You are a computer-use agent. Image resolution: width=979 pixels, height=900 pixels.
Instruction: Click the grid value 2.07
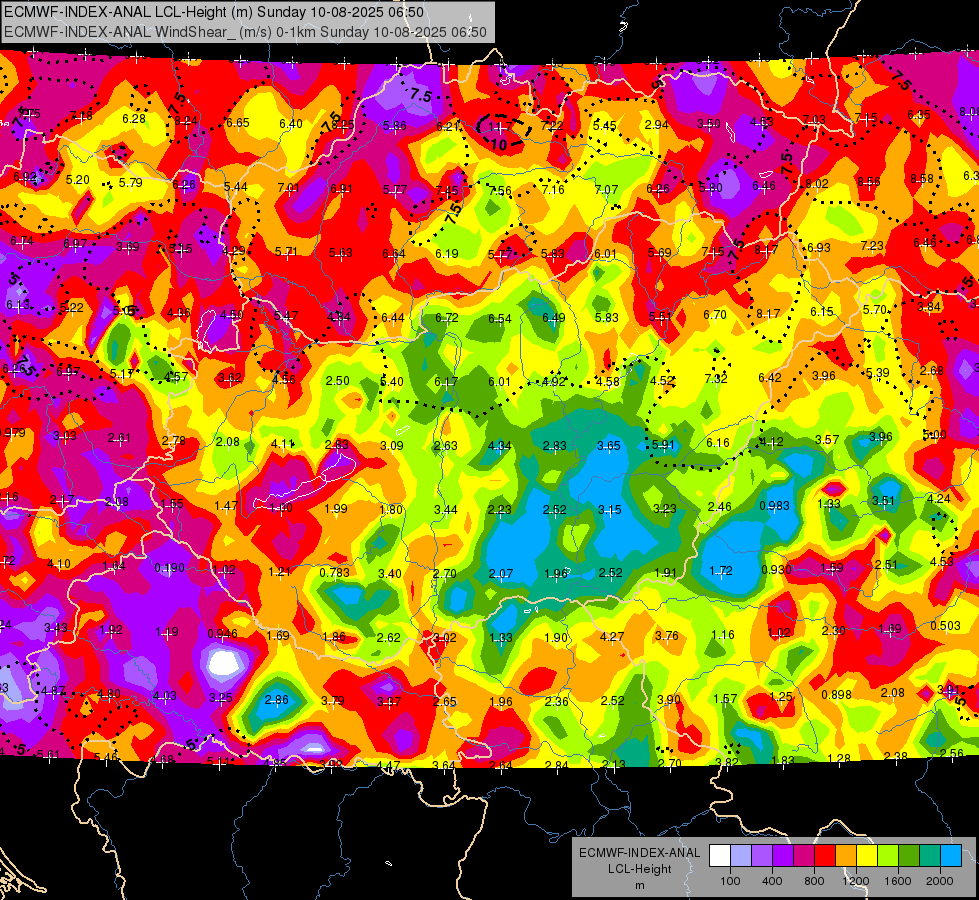point(501,573)
